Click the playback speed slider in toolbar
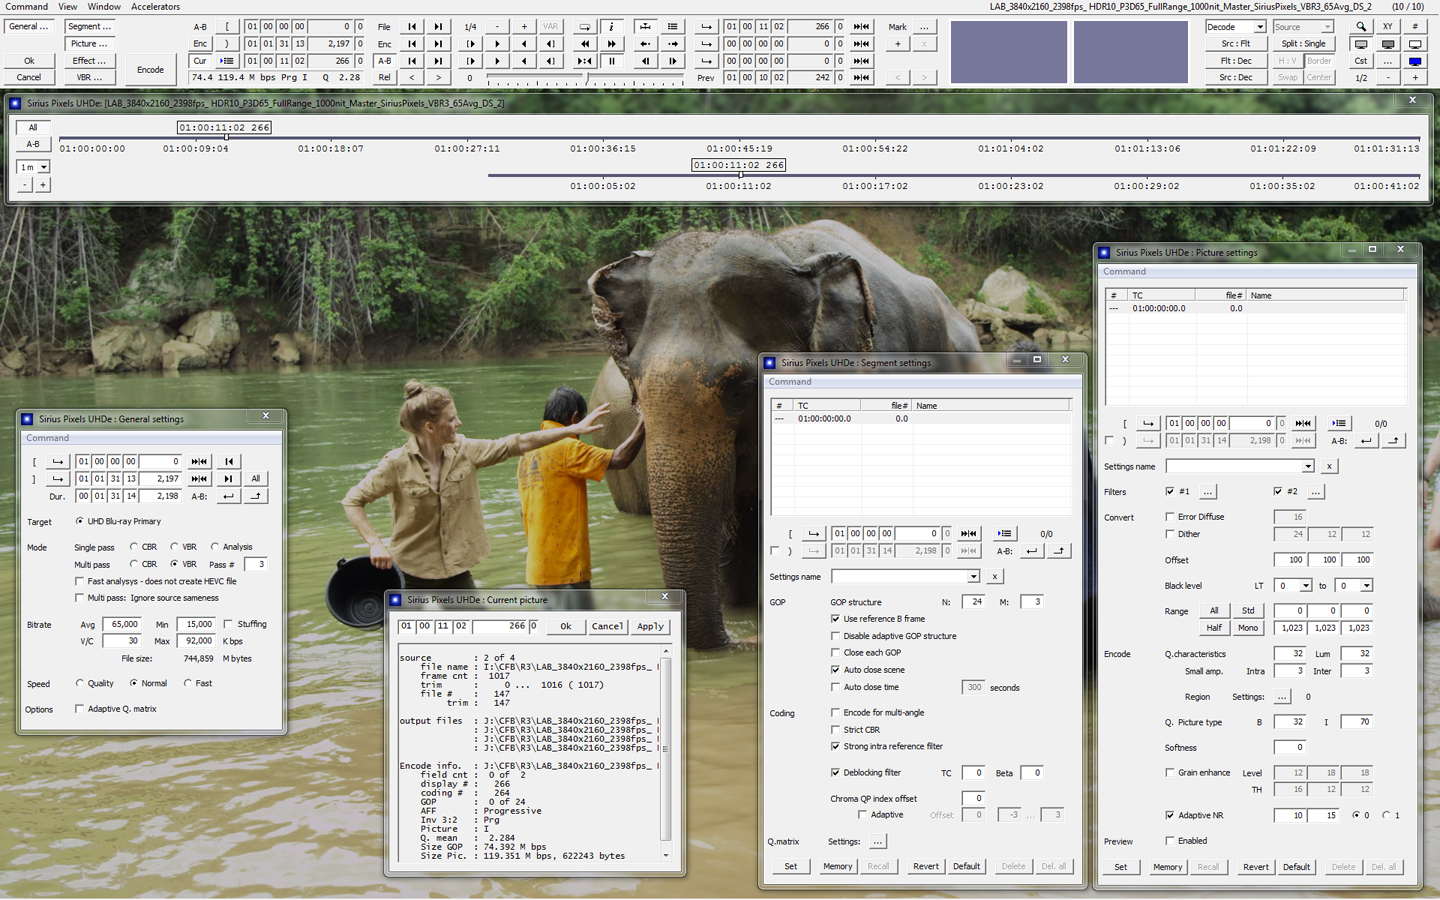 [x=588, y=77]
